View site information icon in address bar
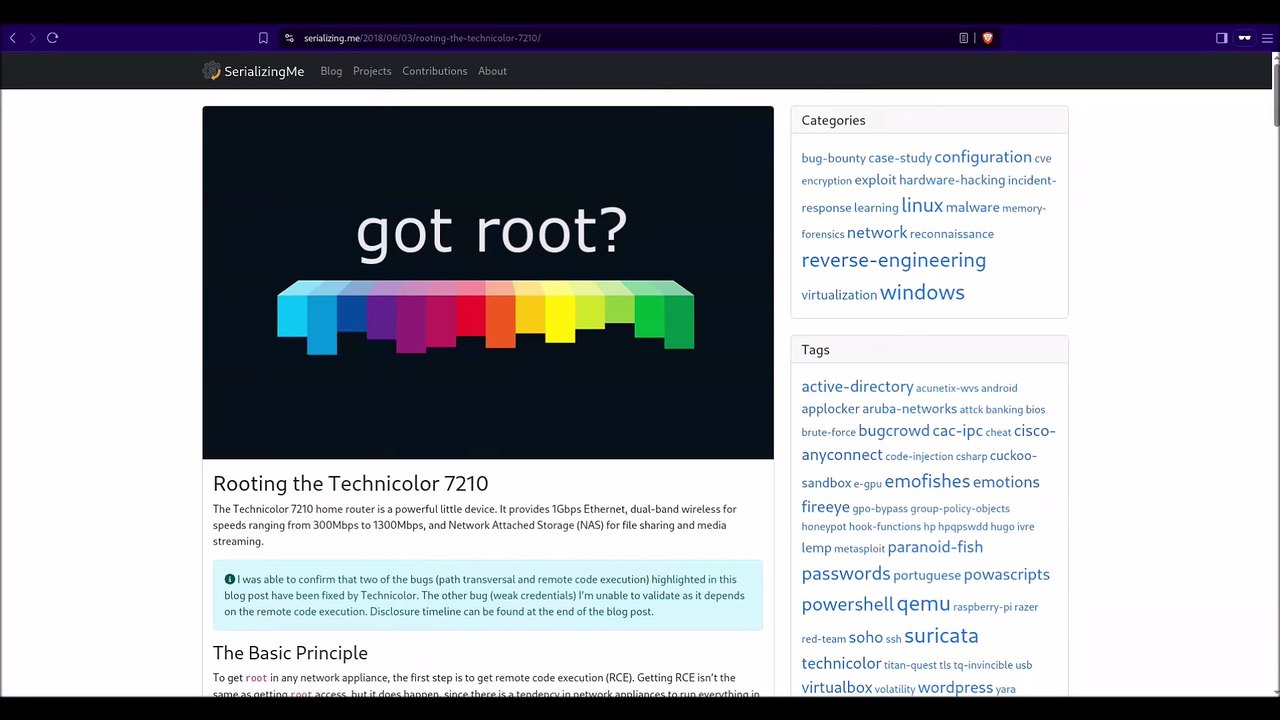Screen dimensions: 1280x720 [x=289, y=38]
